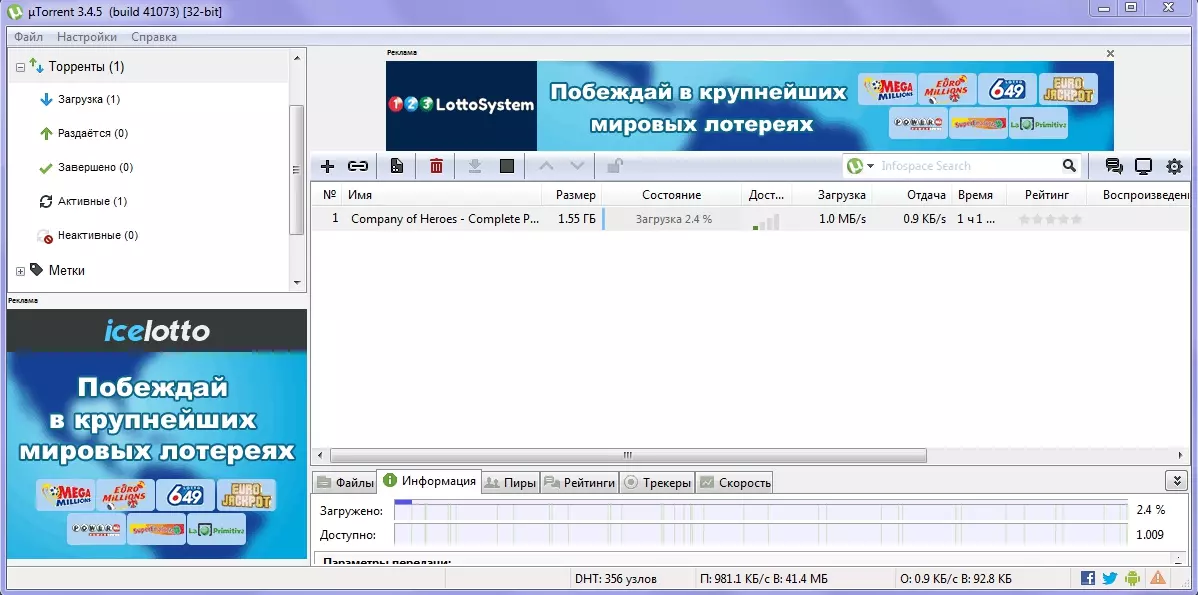Screen dimensions: 1198x595
Task: Click the Start download arrow icon
Action: click(x=474, y=166)
